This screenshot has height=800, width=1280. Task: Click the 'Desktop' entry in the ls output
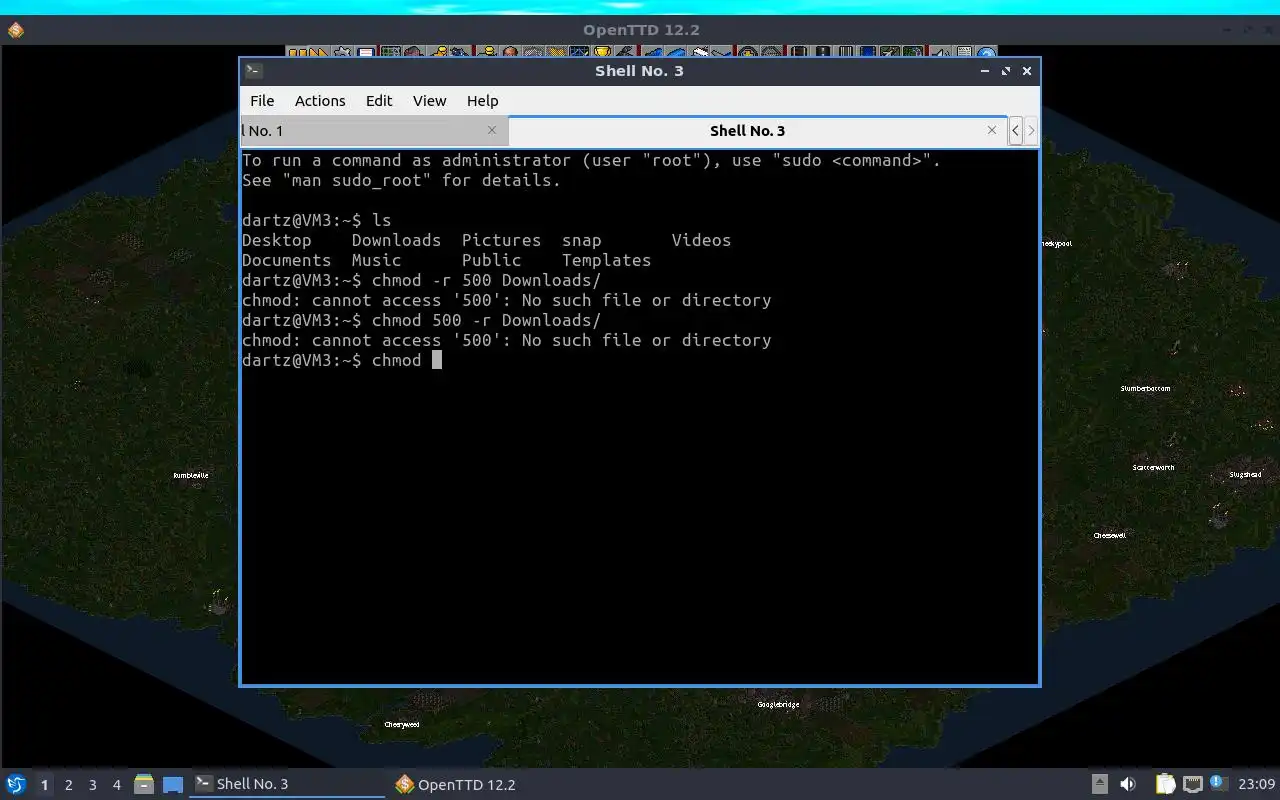tap(276, 240)
